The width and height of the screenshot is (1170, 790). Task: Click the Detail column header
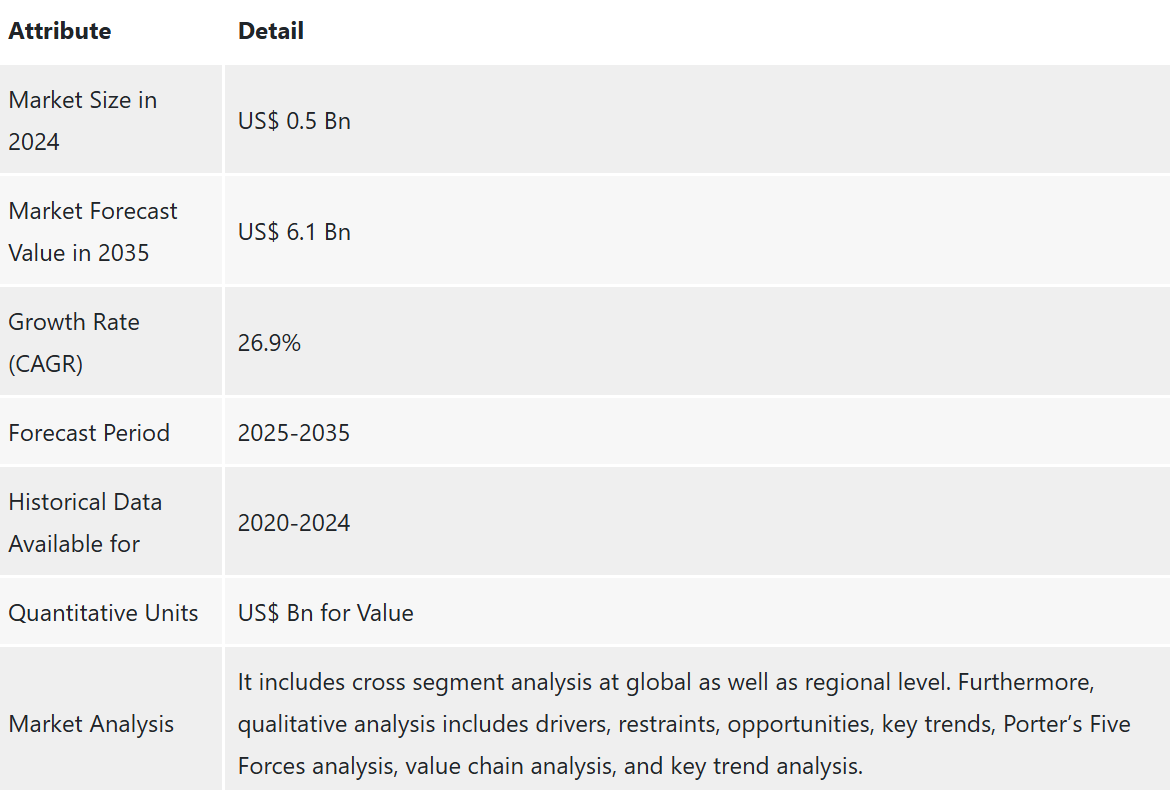pyautogui.click(x=271, y=31)
